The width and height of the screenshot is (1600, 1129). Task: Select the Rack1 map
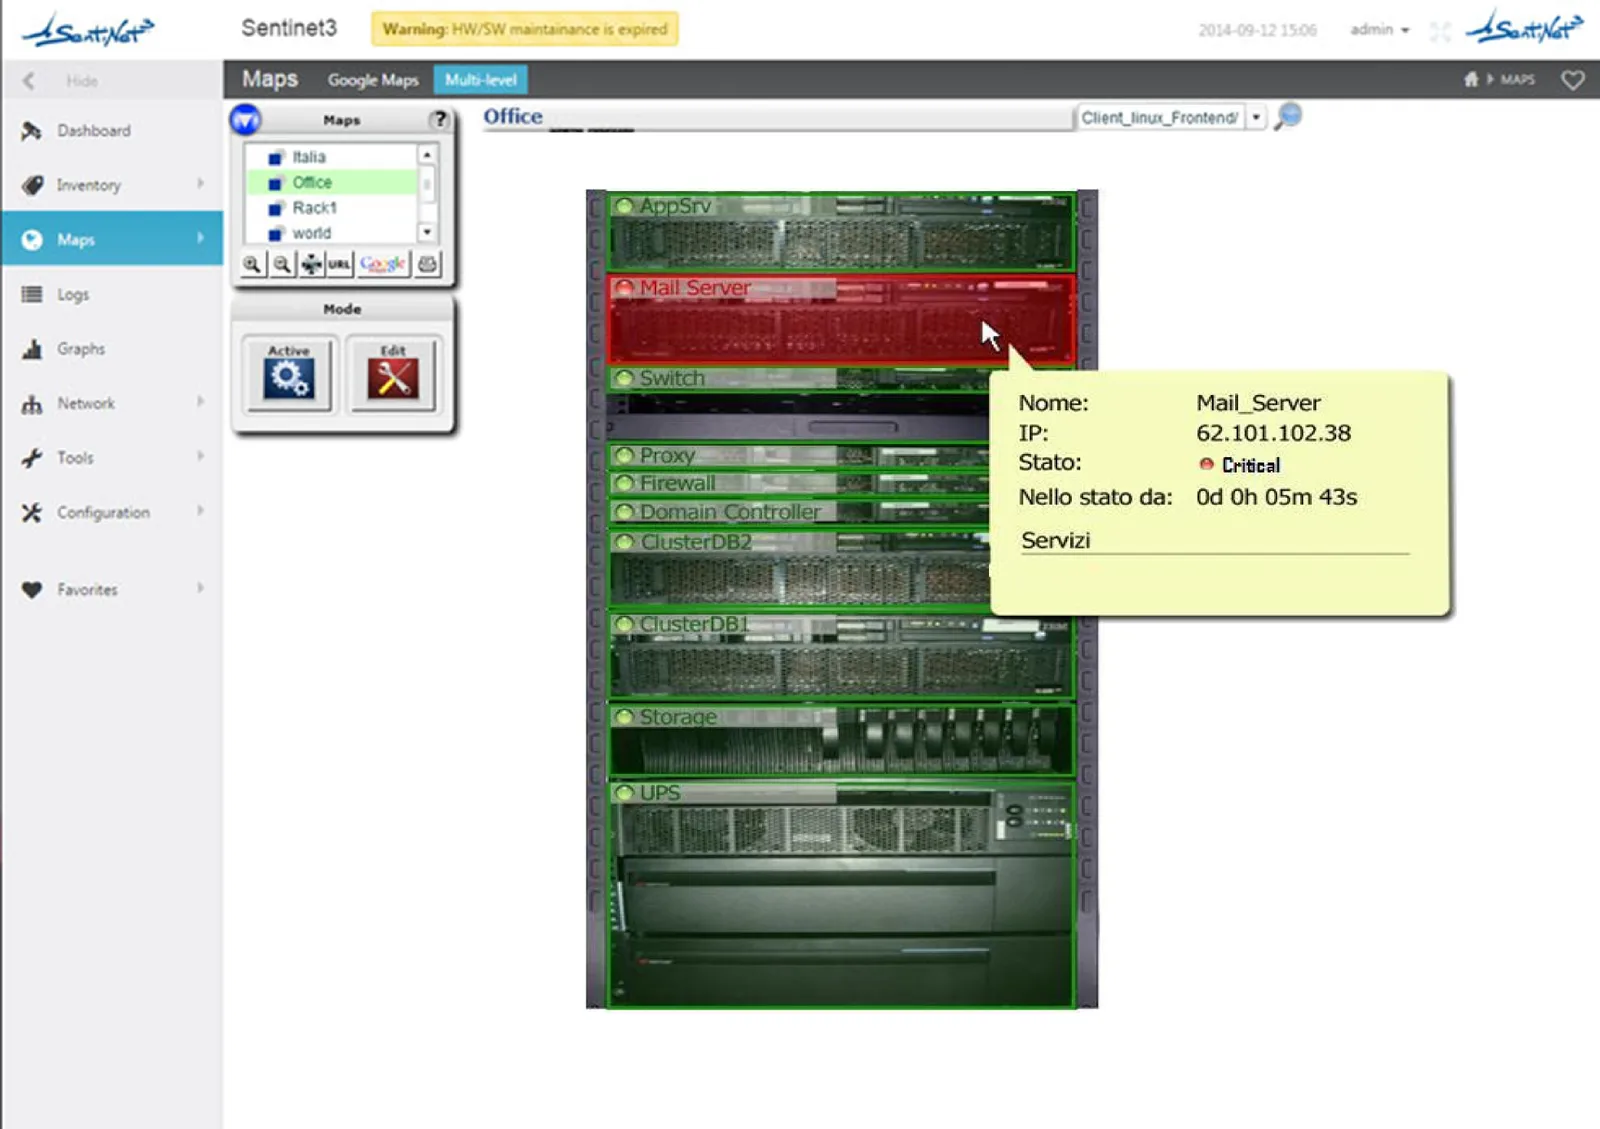coord(314,207)
